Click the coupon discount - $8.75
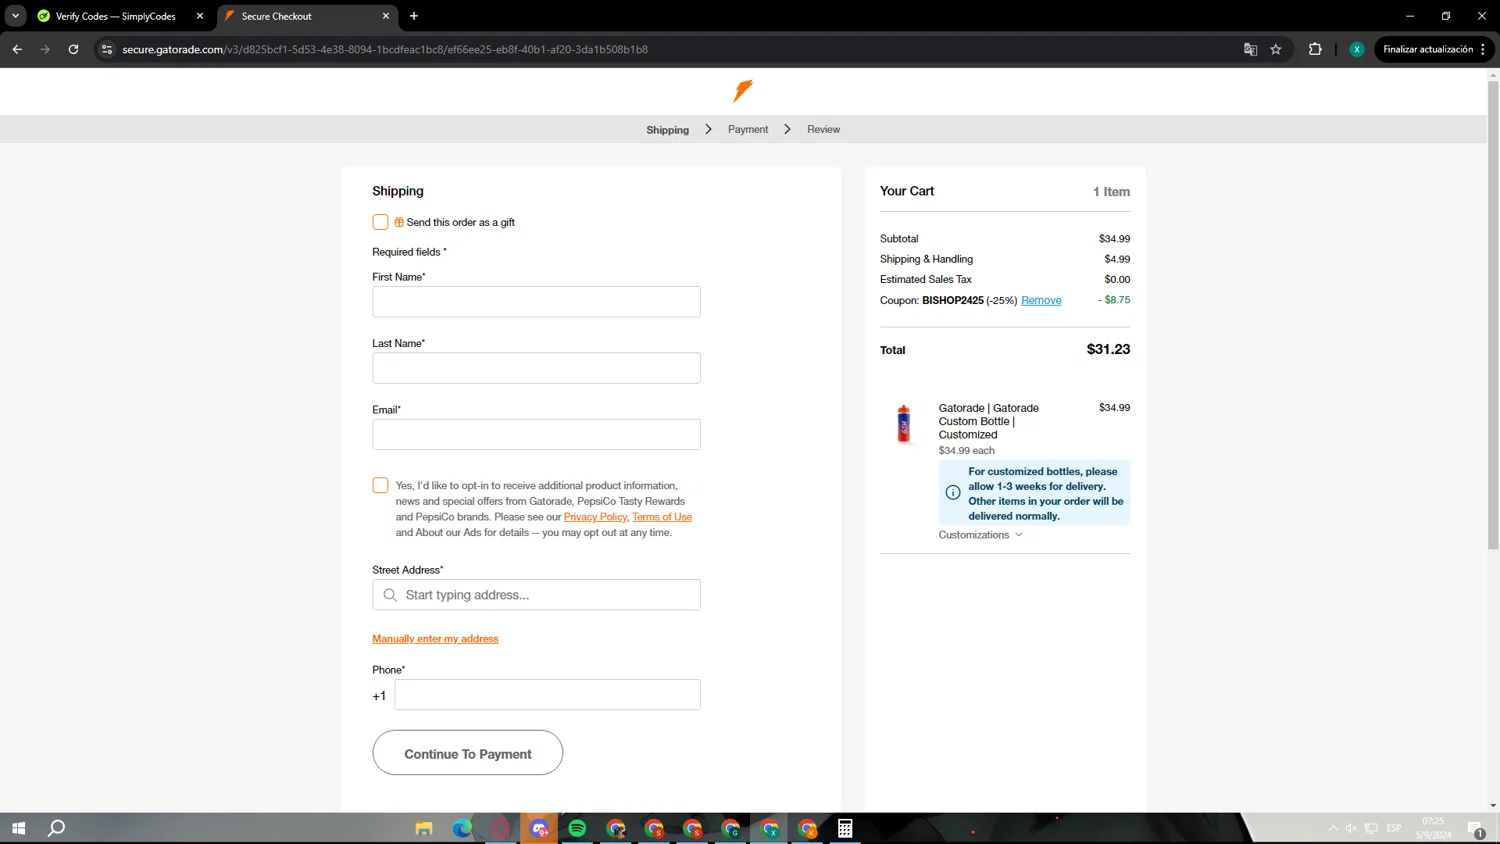This screenshot has height=844, width=1500. click(1114, 300)
